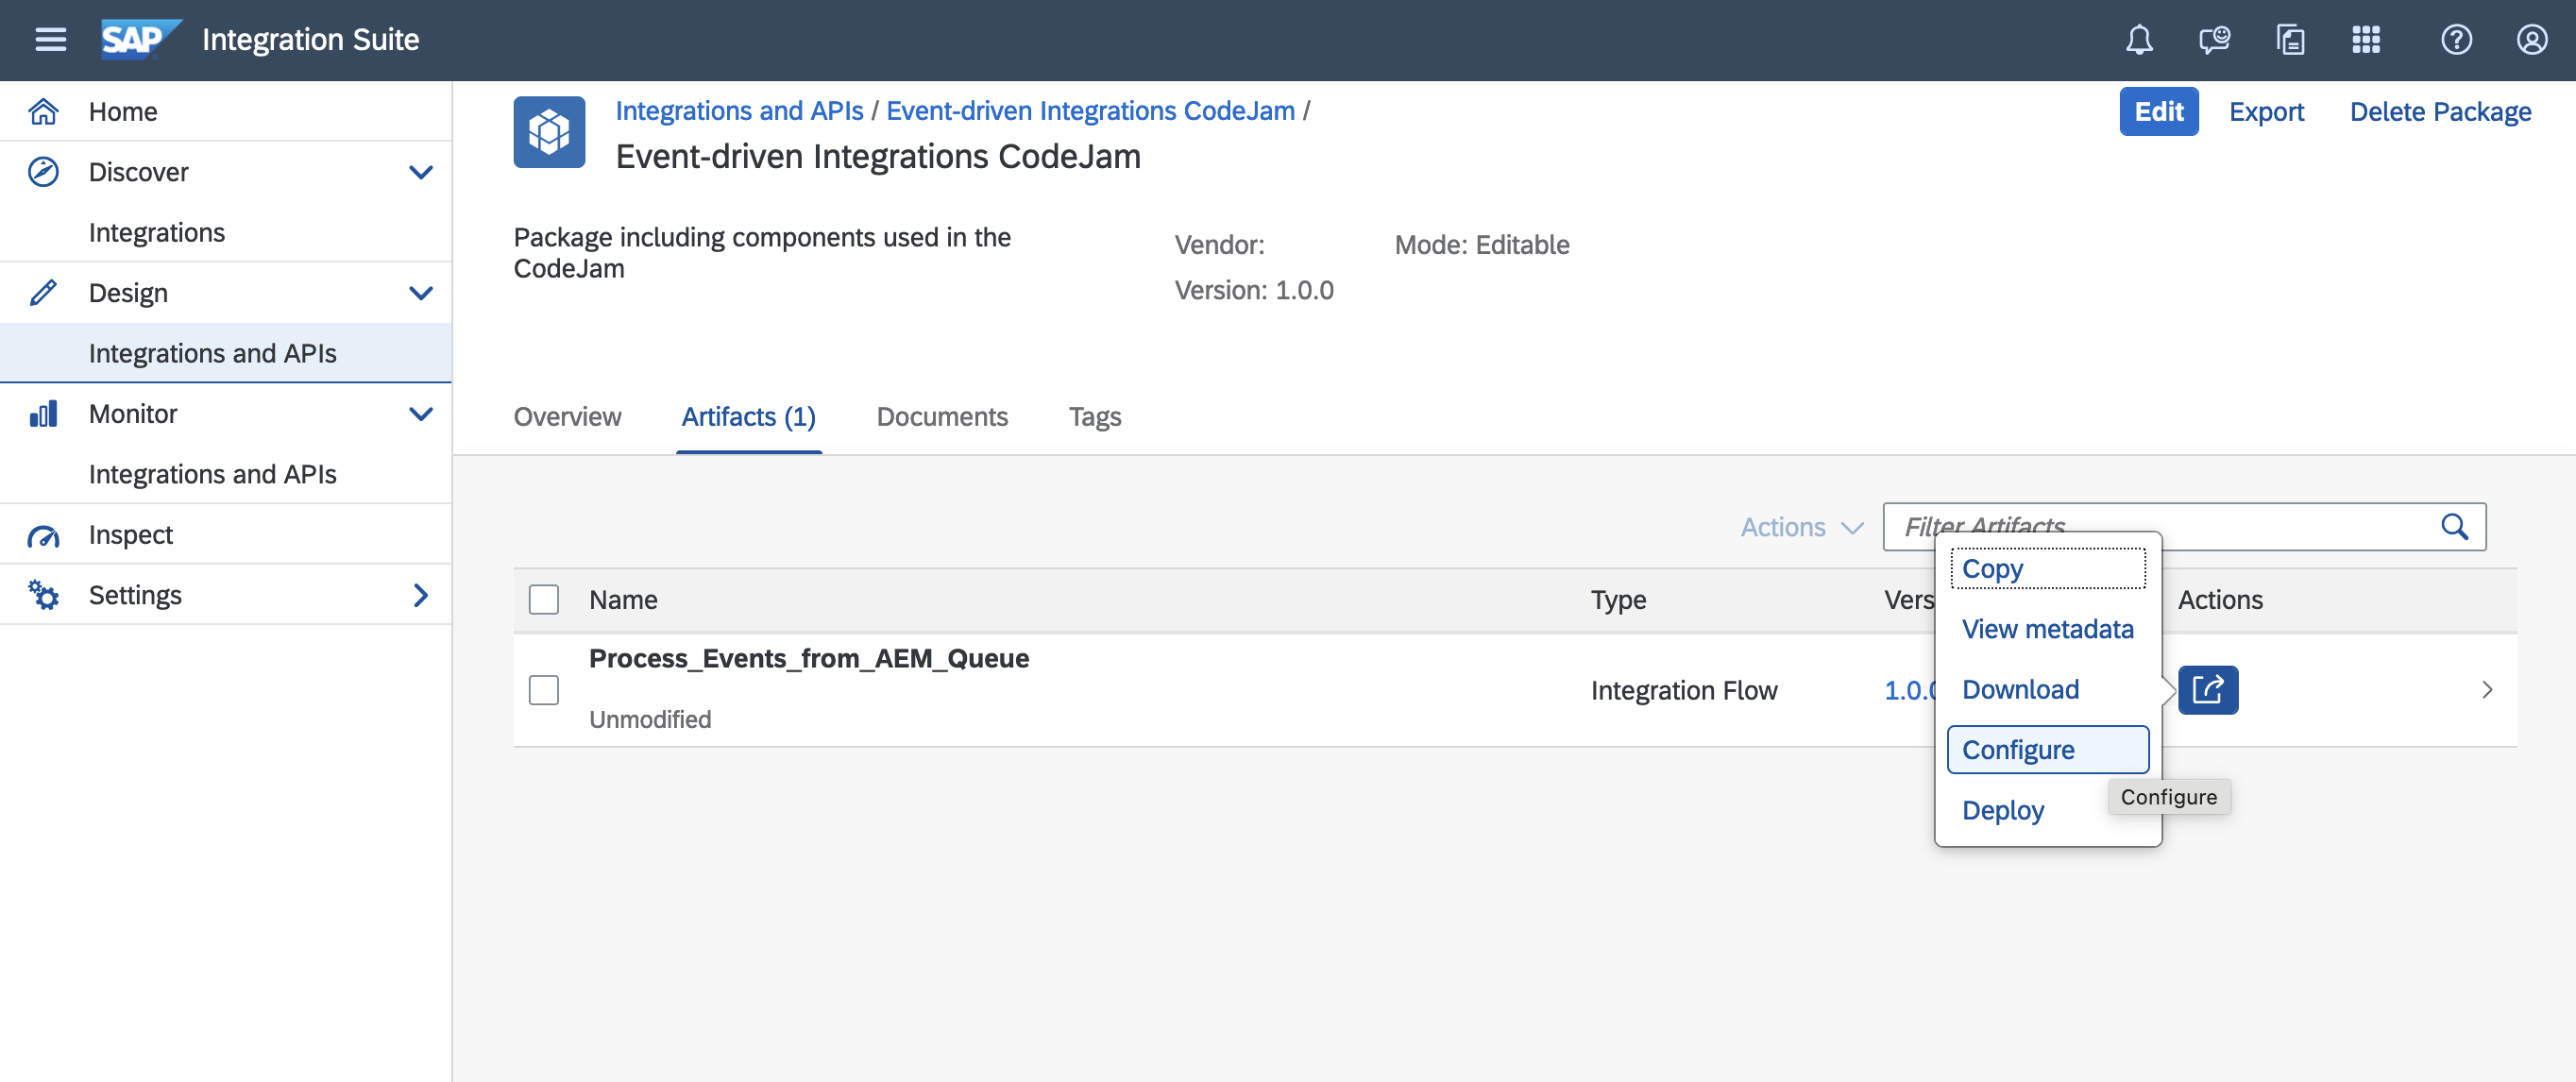Click the Inspect gauge icon

pos(43,535)
